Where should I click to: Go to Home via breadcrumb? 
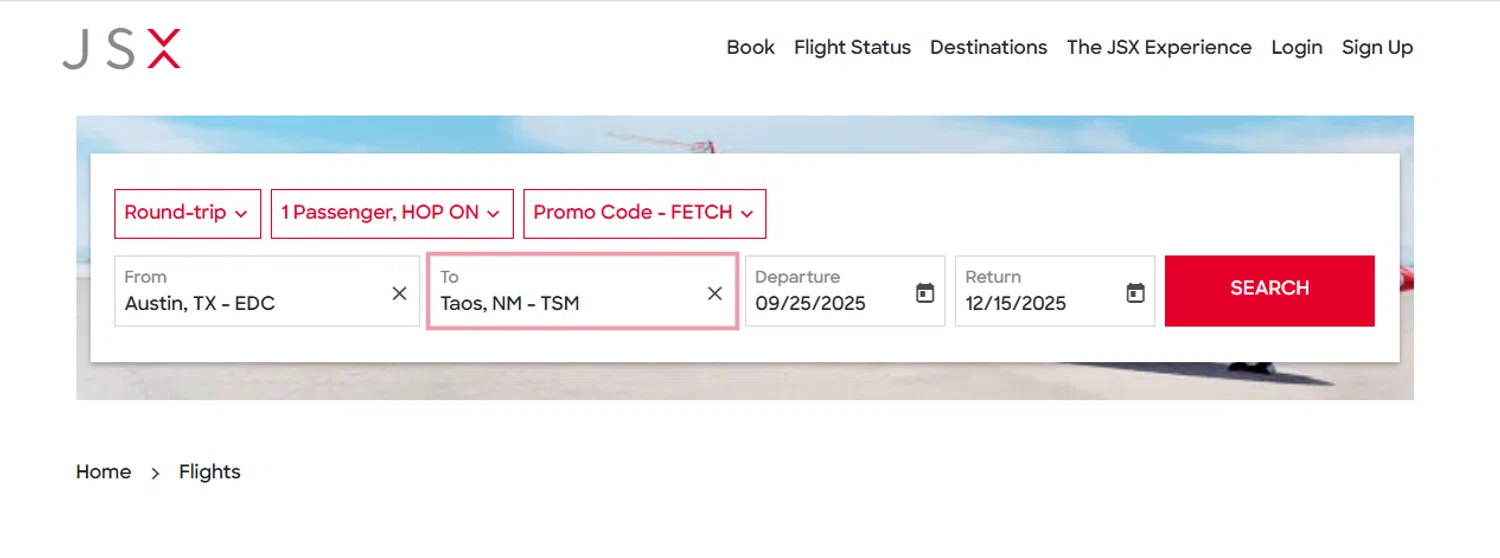click(x=103, y=472)
